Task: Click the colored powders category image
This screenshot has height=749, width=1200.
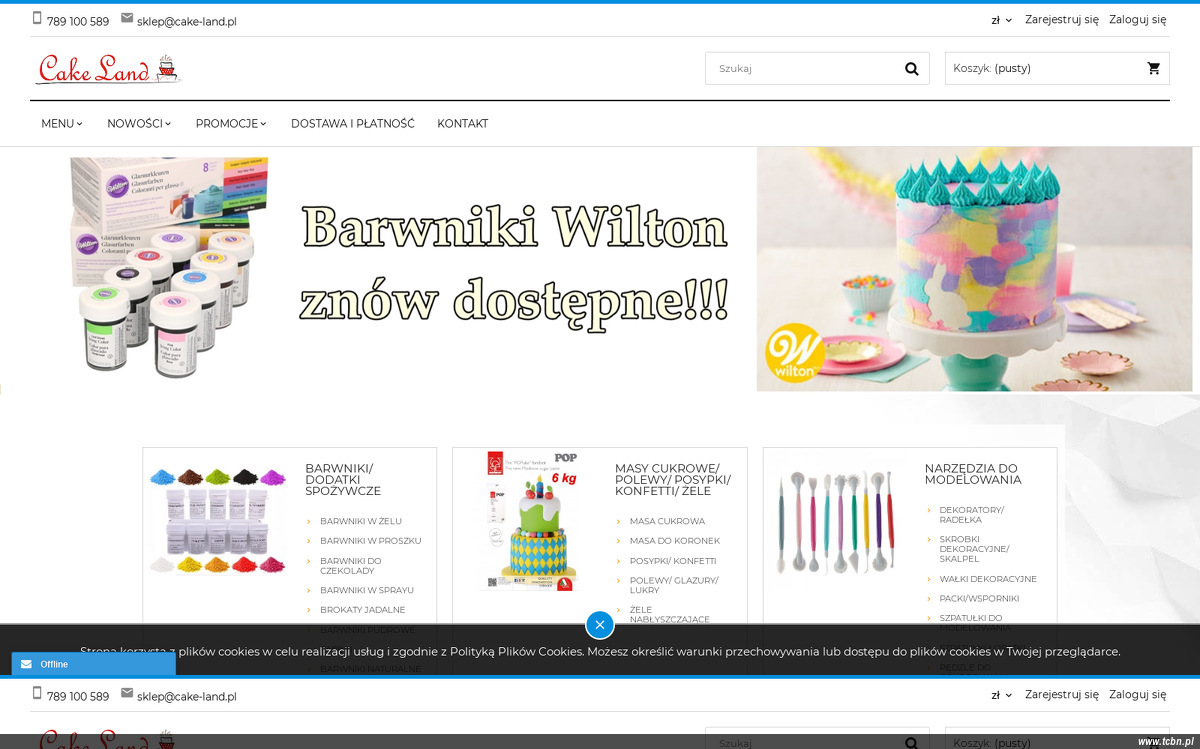Action: [x=218, y=521]
